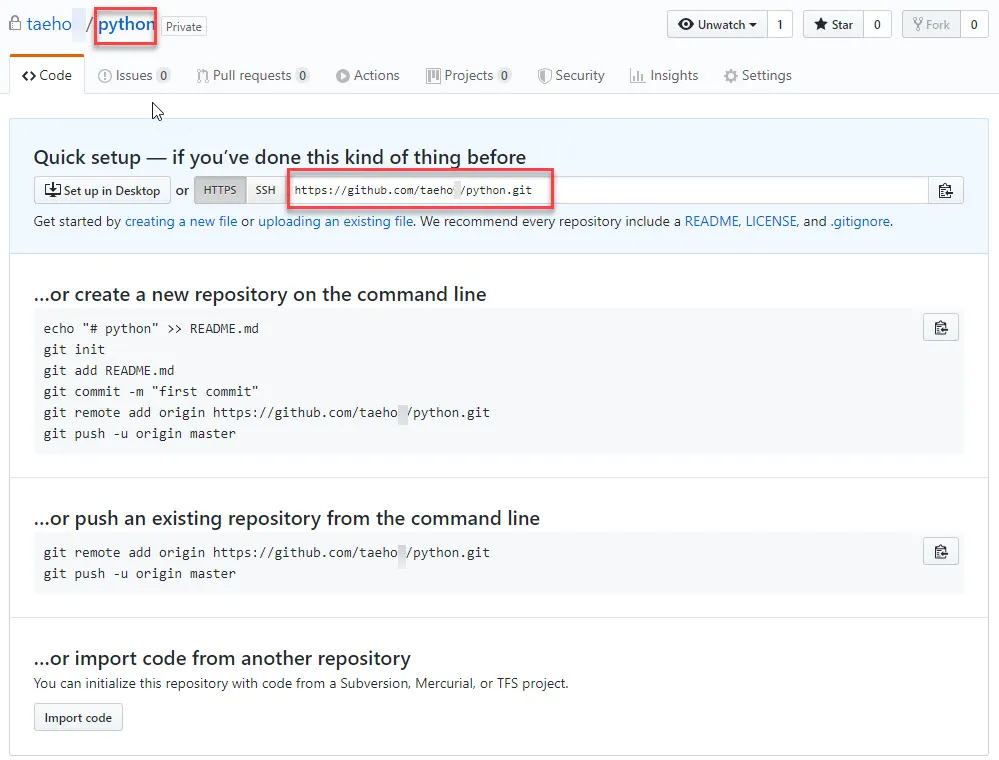This screenshot has height=760, width=999.
Task: Switch to the Insights tab
Action: 664,75
